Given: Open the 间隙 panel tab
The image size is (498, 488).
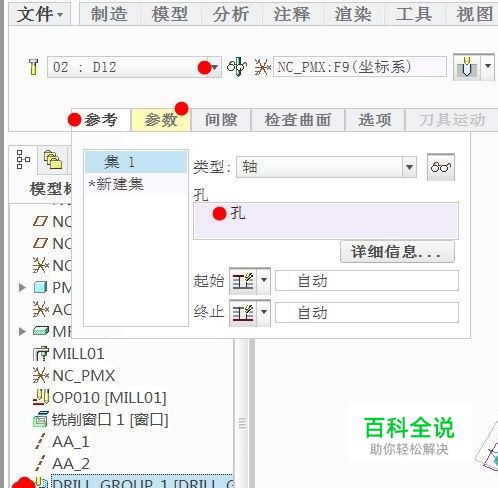Looking at the screenshot, I should pyautogui.click(x=221, y=120).
